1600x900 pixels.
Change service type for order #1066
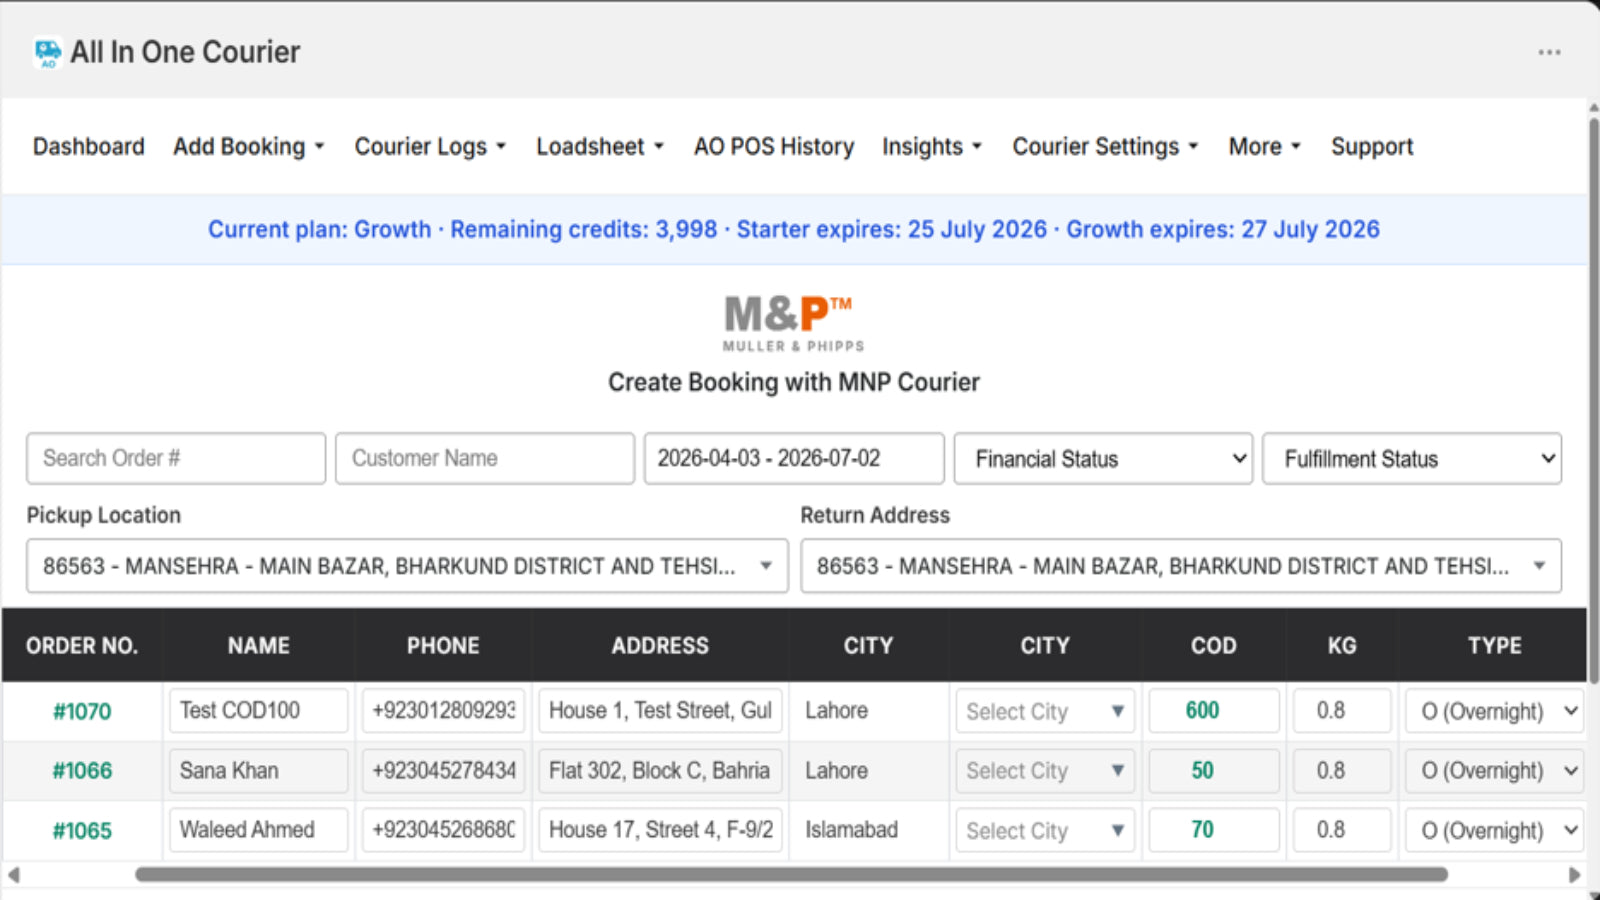[x=1494, y=771]
